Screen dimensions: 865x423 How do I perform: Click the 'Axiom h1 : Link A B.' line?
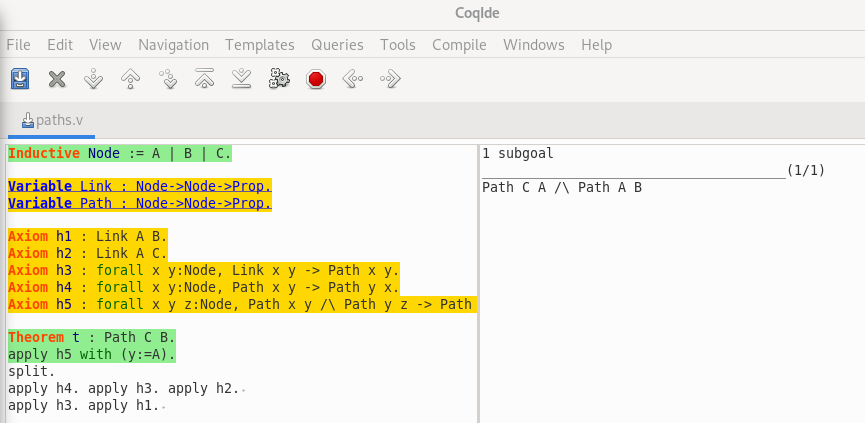[x=88, y=237]
